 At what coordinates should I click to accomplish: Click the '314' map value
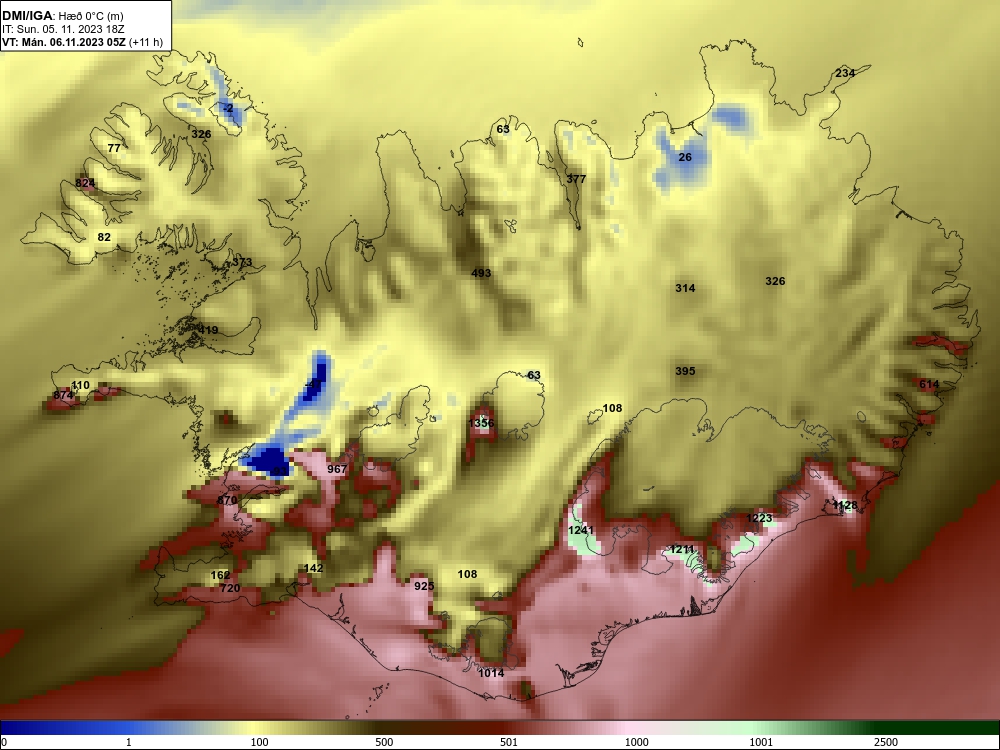pos(685,288)
